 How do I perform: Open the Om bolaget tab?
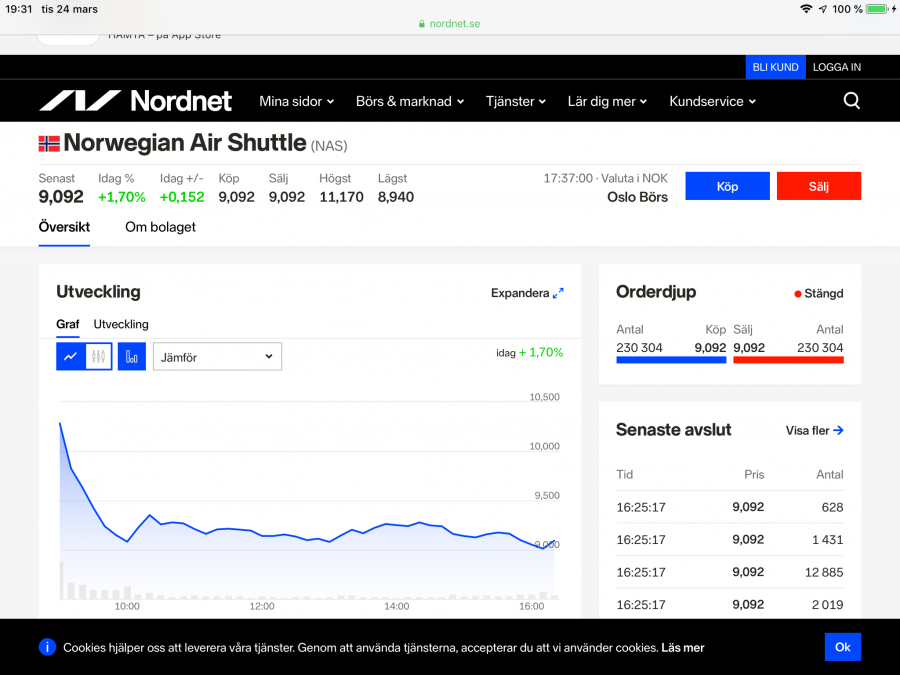coord(160,227)
